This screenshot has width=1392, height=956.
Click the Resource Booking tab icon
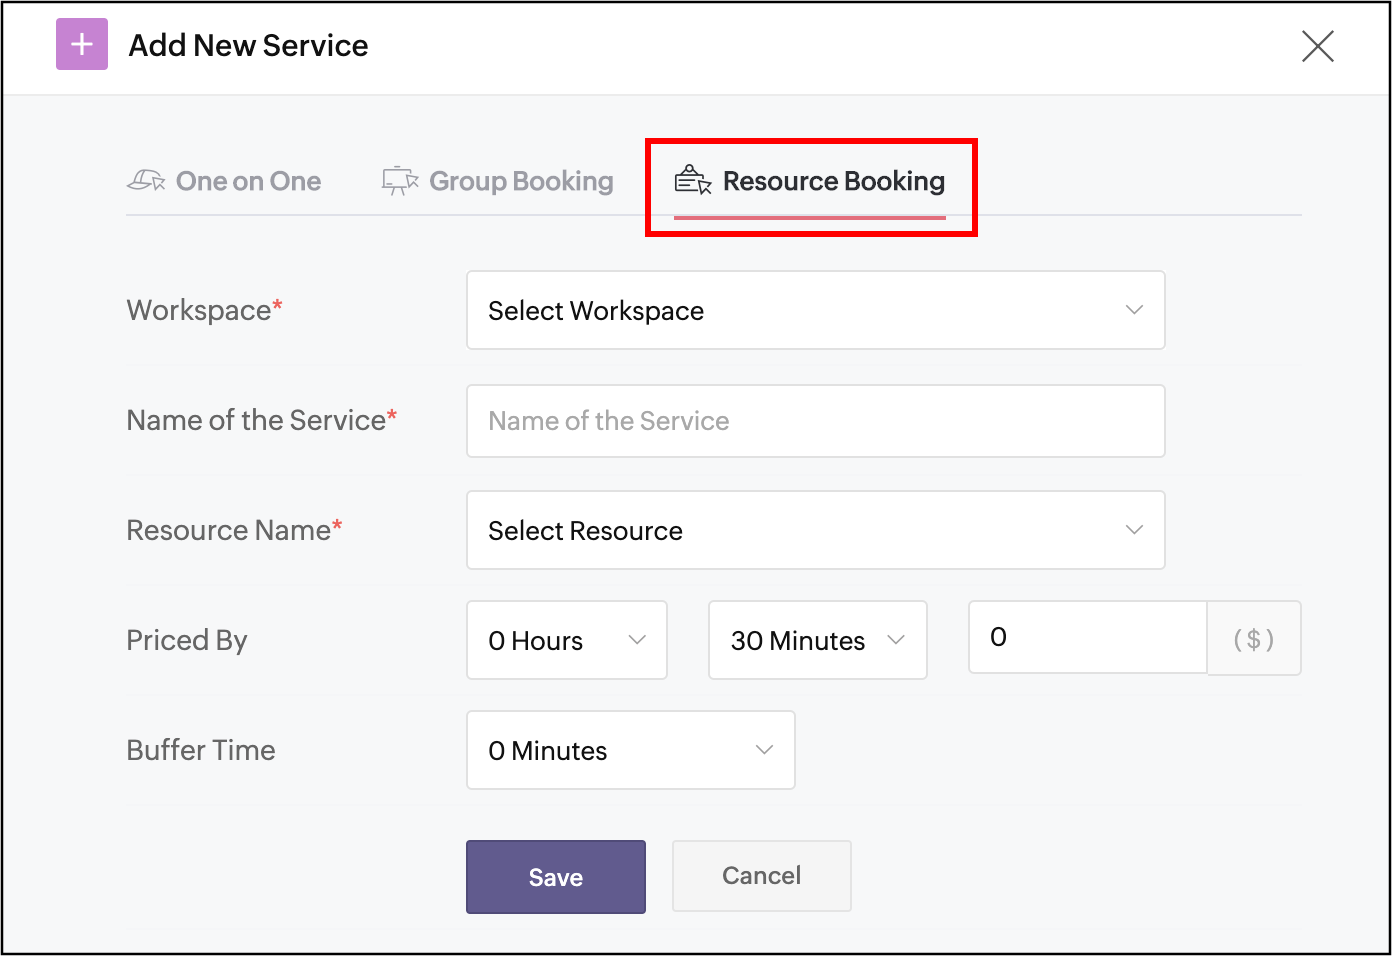693,181
